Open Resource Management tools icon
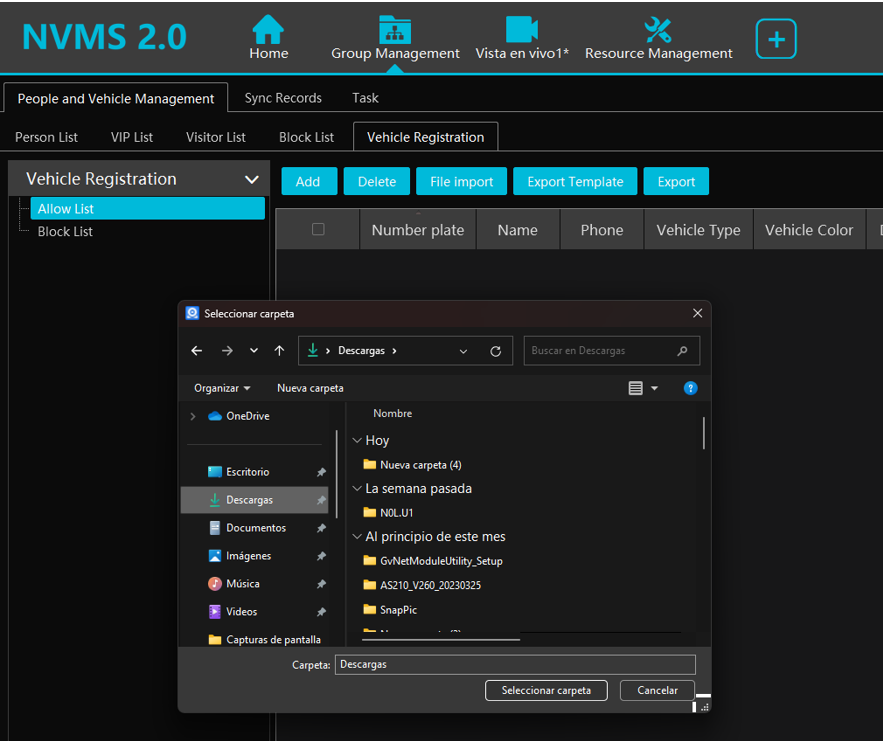Viewport: 883px width, 741px height. click(658, 30)
